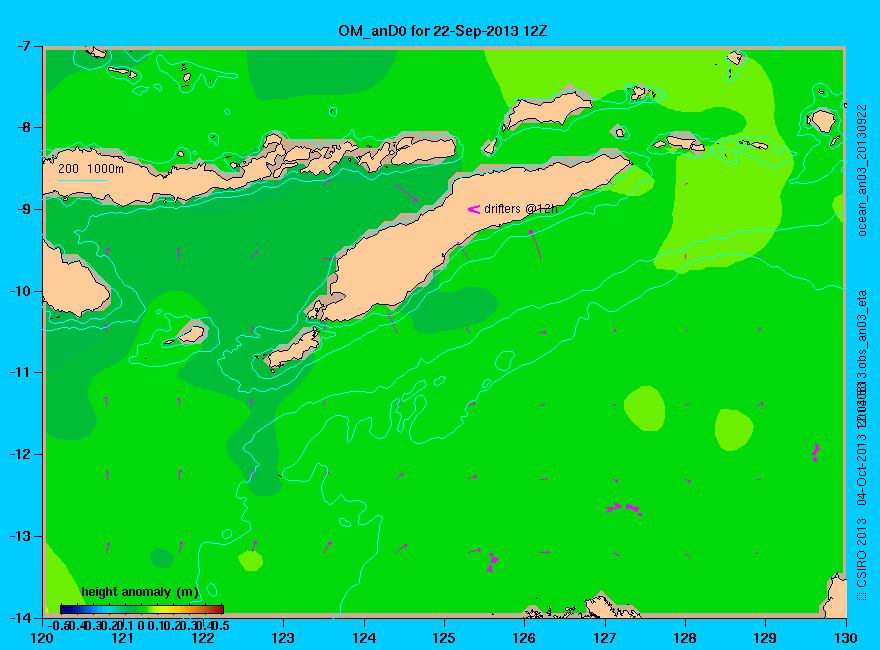The height and width of the screenshot is (650, 880).
Task: Click the vertical 'CSIRO 2013' credit text
Action: [x=863, y=553]
